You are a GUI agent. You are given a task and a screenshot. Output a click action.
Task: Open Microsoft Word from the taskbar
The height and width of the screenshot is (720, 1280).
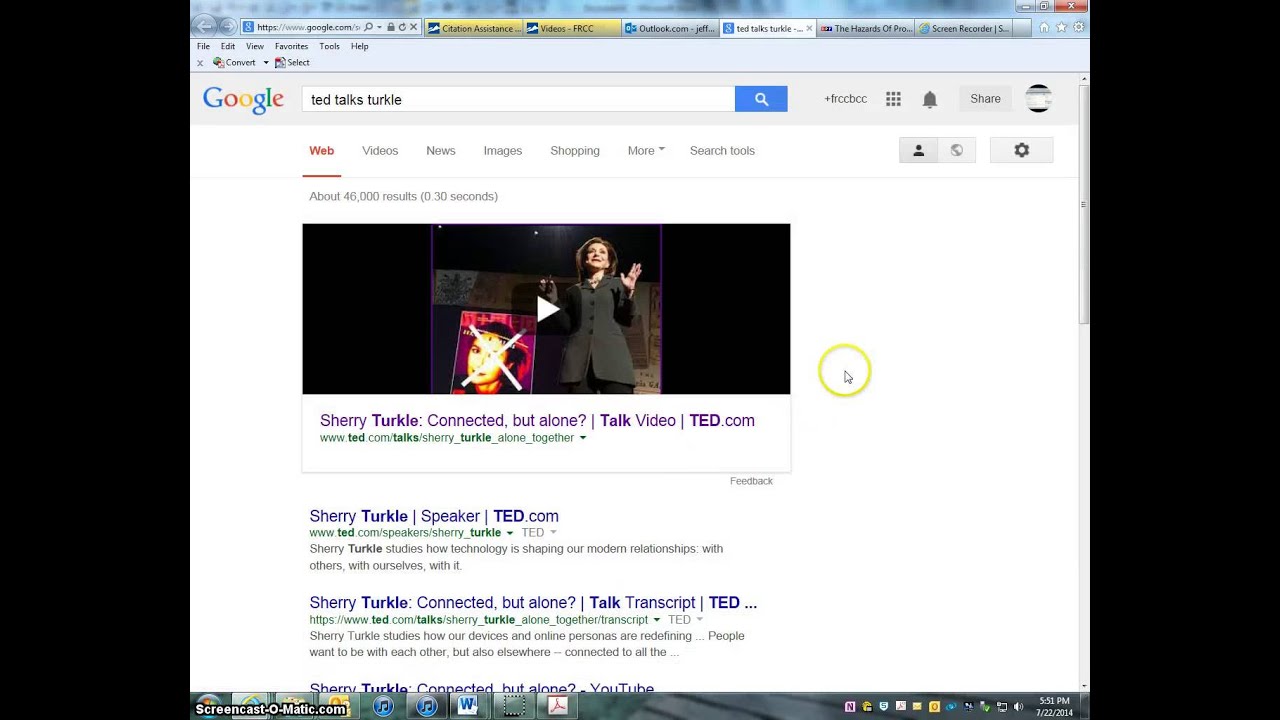468,706
